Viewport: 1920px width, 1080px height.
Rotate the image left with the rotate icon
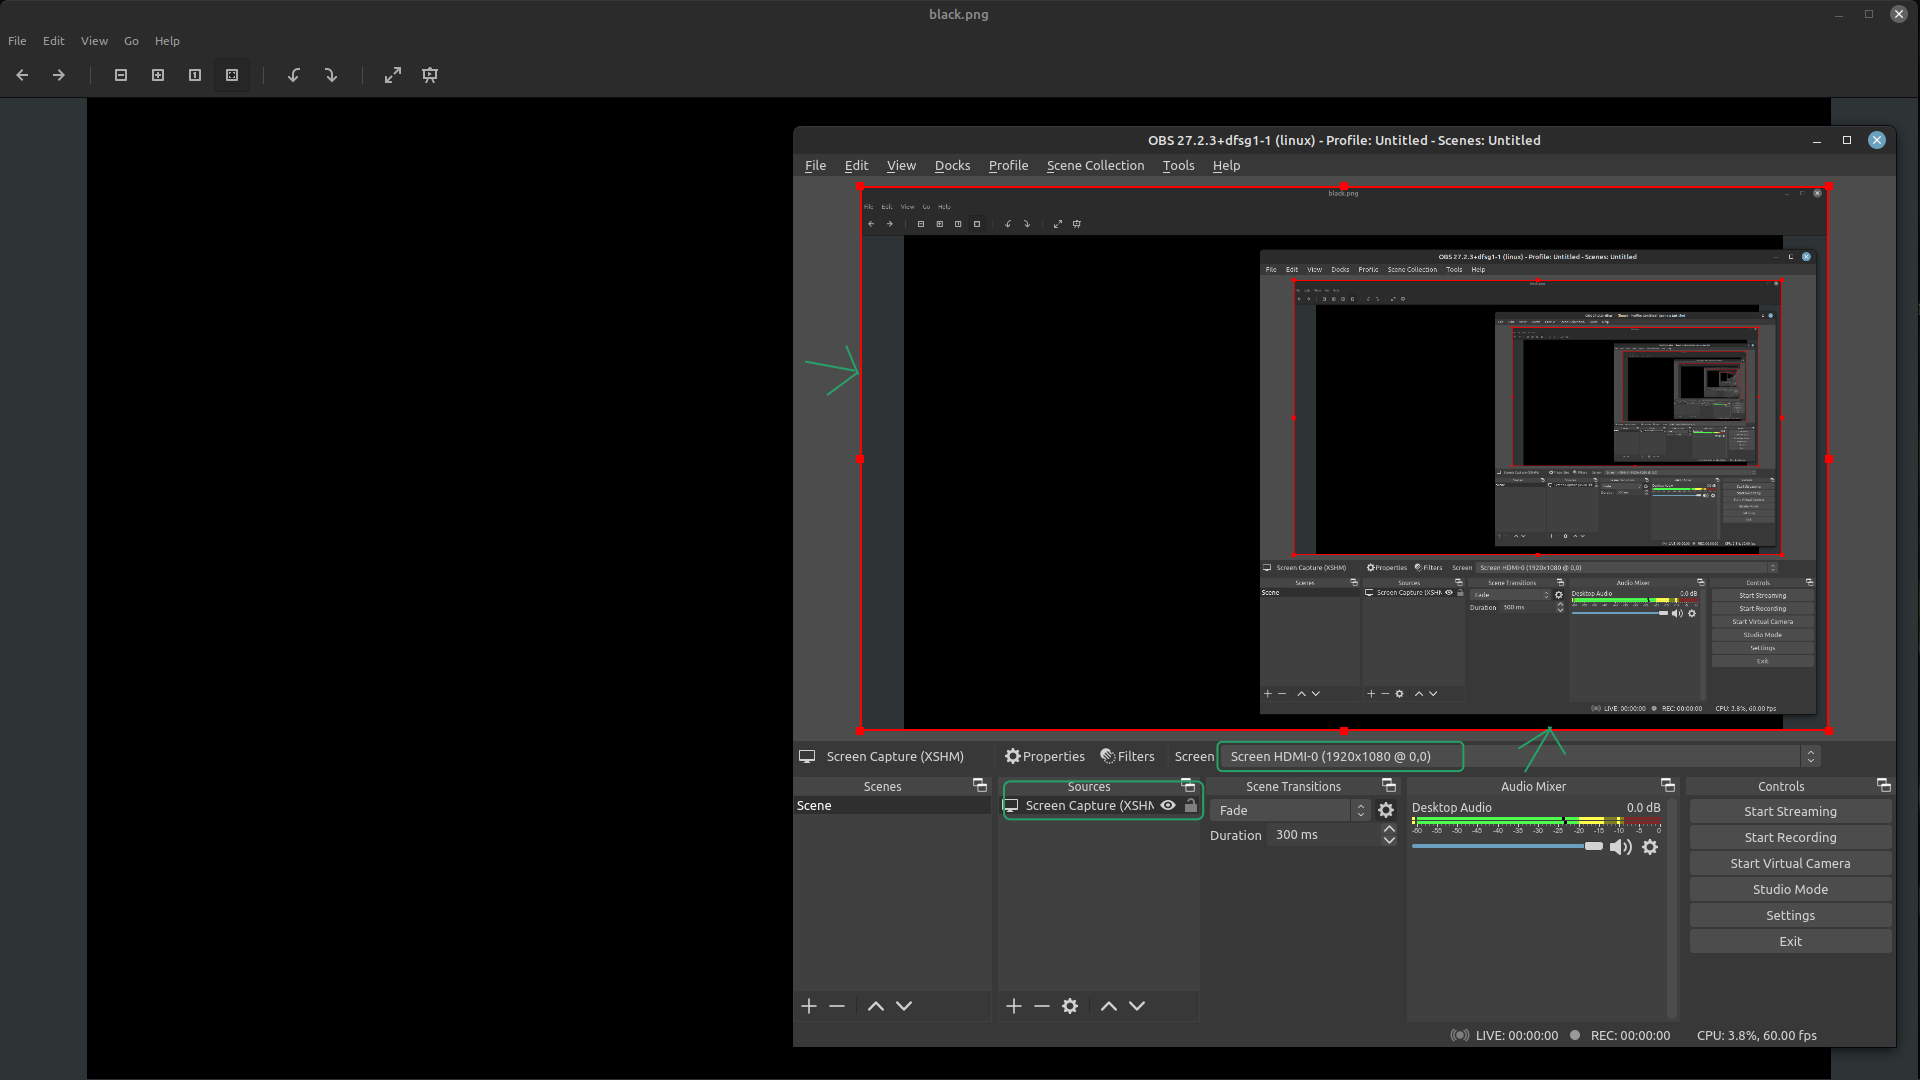(293, 75)
